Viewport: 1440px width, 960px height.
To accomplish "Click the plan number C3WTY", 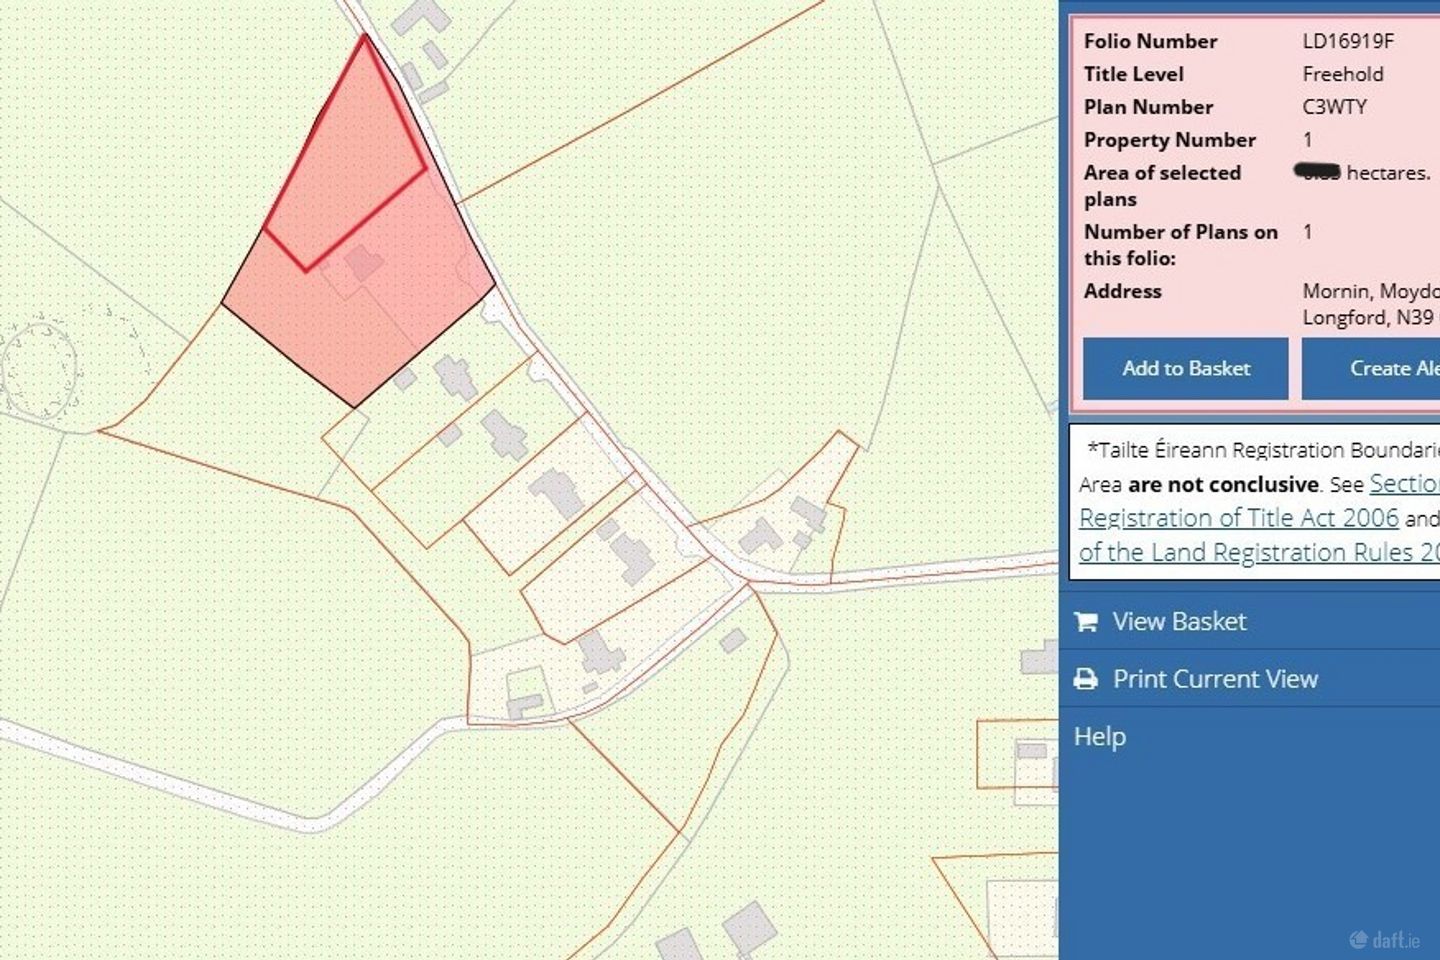I will click(1336, 107).
